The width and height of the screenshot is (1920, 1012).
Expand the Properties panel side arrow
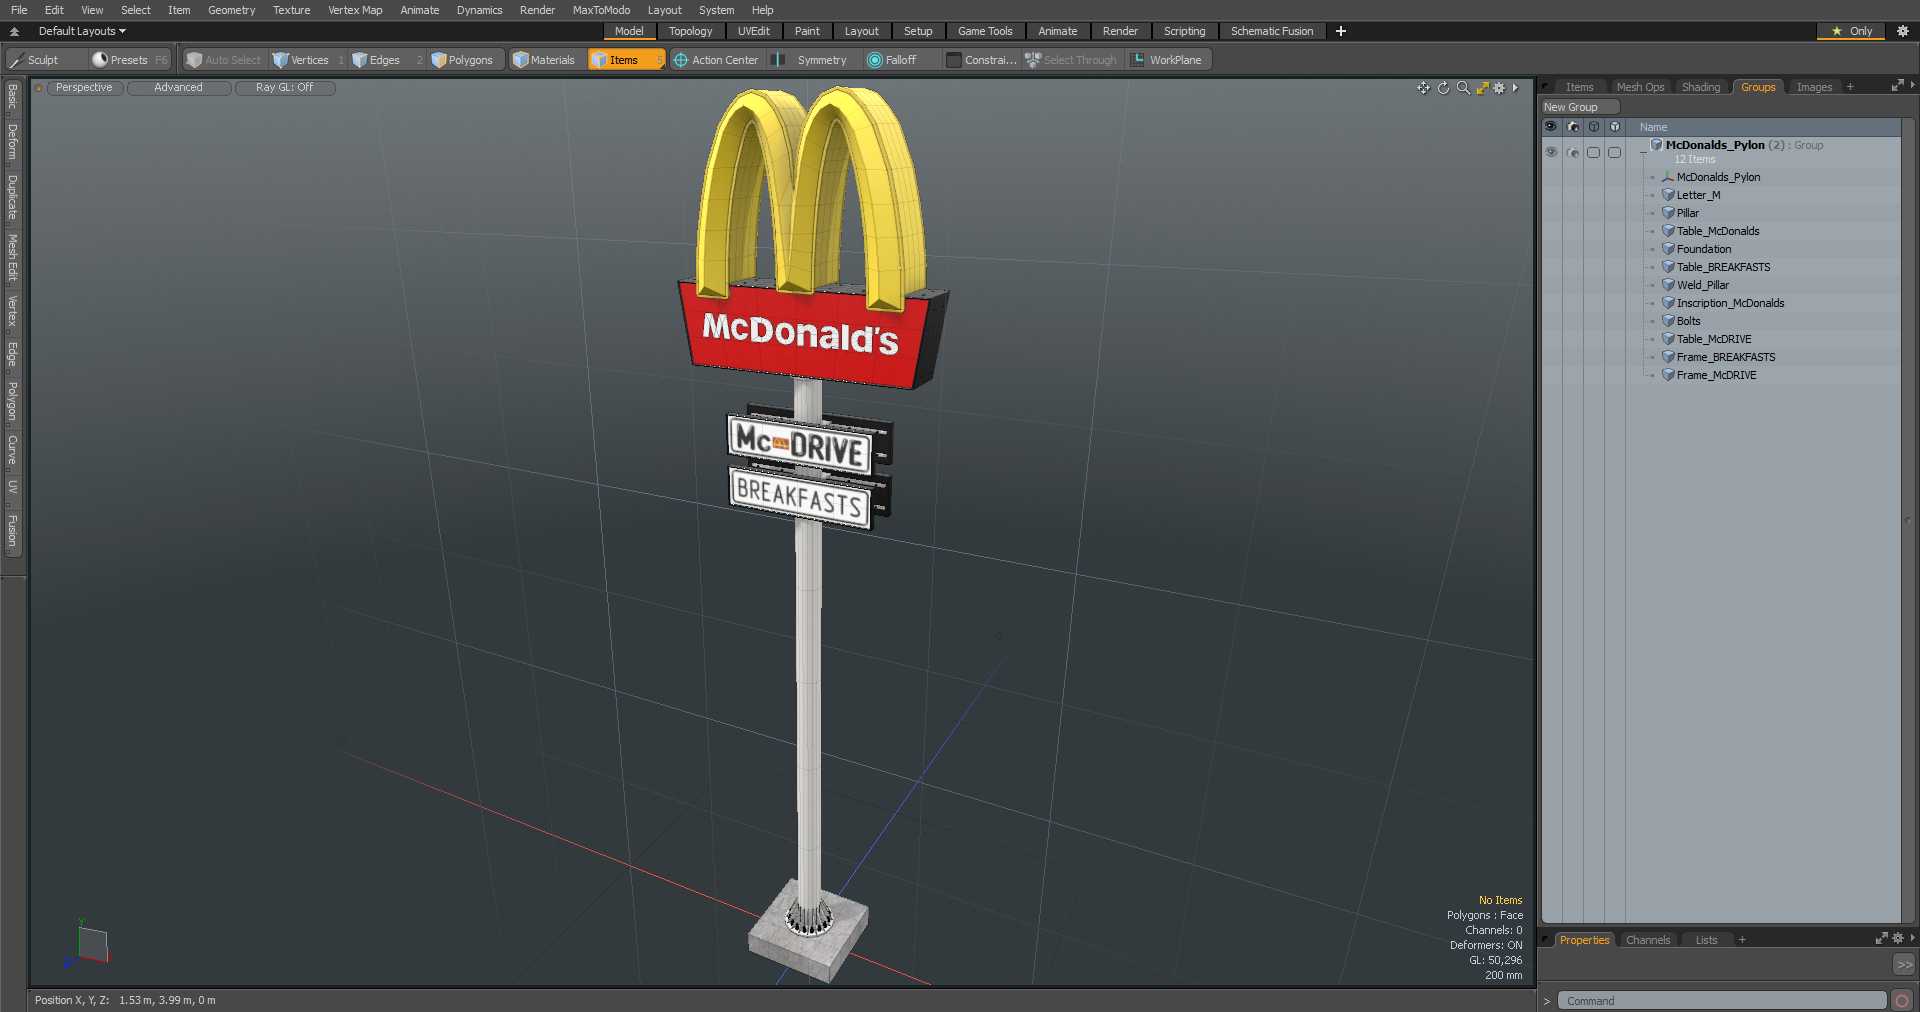(1912, 938)
